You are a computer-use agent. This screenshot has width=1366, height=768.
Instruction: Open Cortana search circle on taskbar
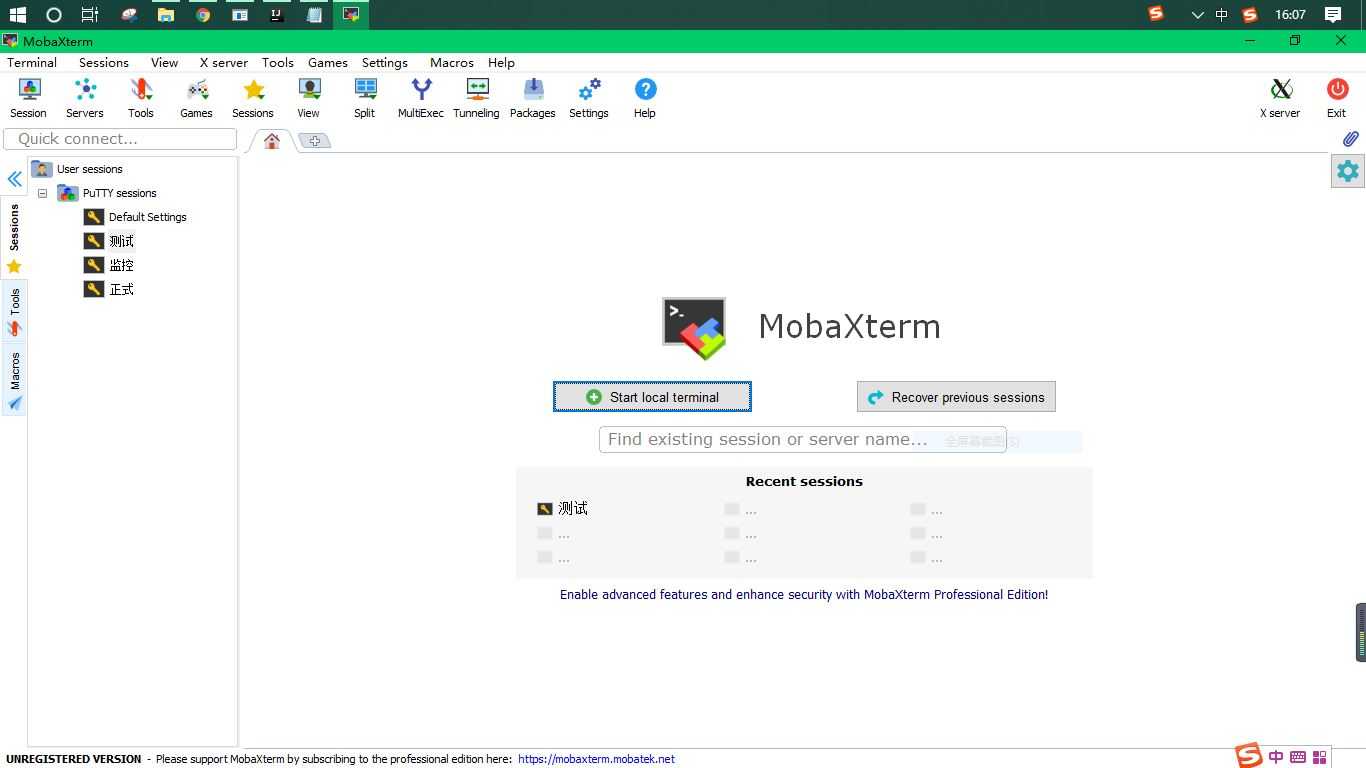pos(54,15)
